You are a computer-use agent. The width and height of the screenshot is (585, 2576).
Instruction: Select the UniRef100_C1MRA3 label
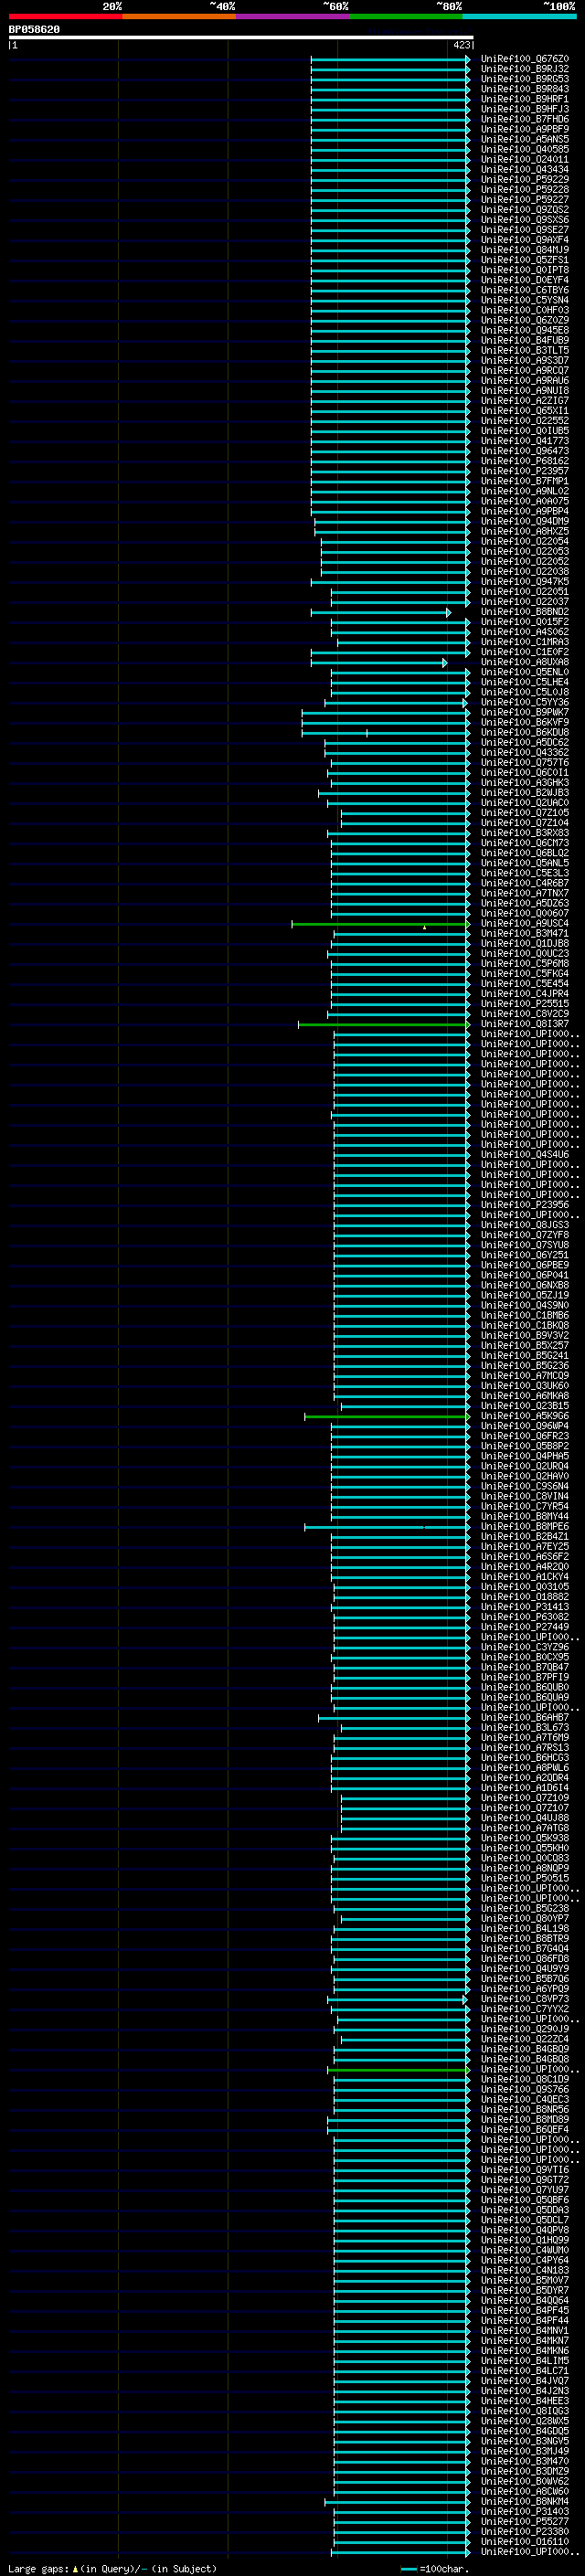tap(524, 642)
